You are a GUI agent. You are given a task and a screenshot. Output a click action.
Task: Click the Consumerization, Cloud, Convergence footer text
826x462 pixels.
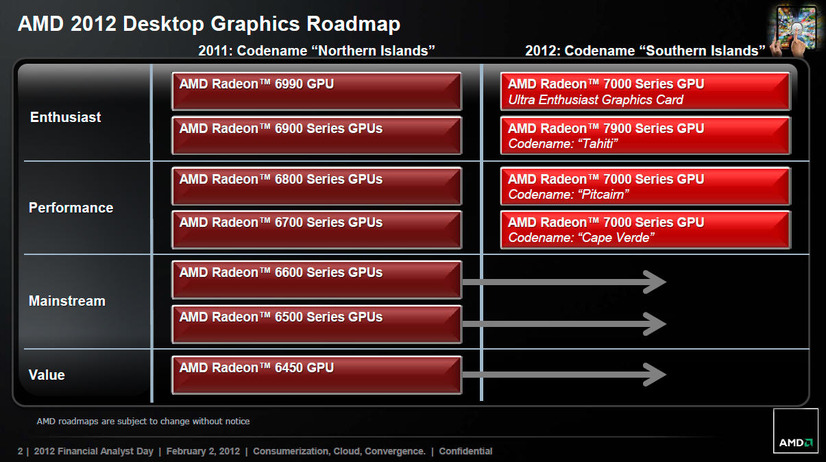[339, 451]
